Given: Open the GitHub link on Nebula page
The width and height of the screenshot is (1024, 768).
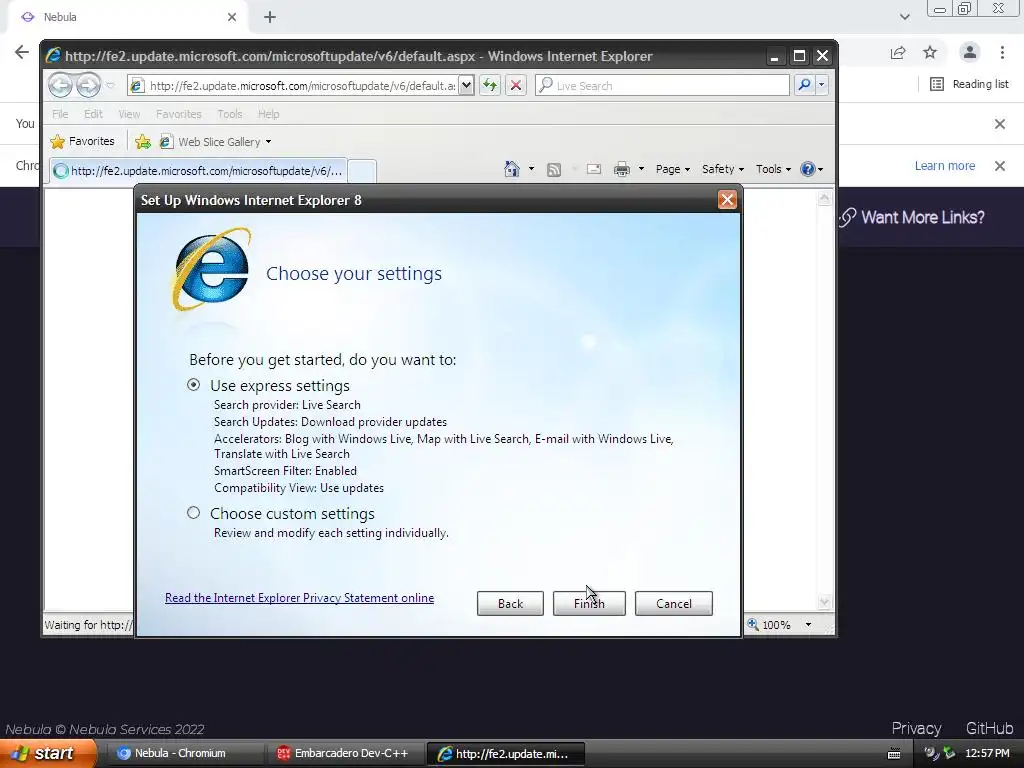Looking at the screenshot, I should [989, 728].
